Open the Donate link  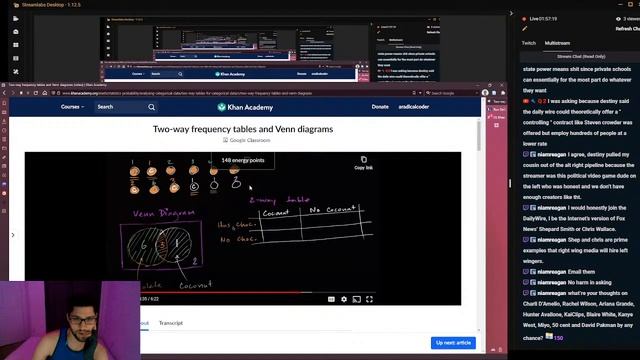380,107
